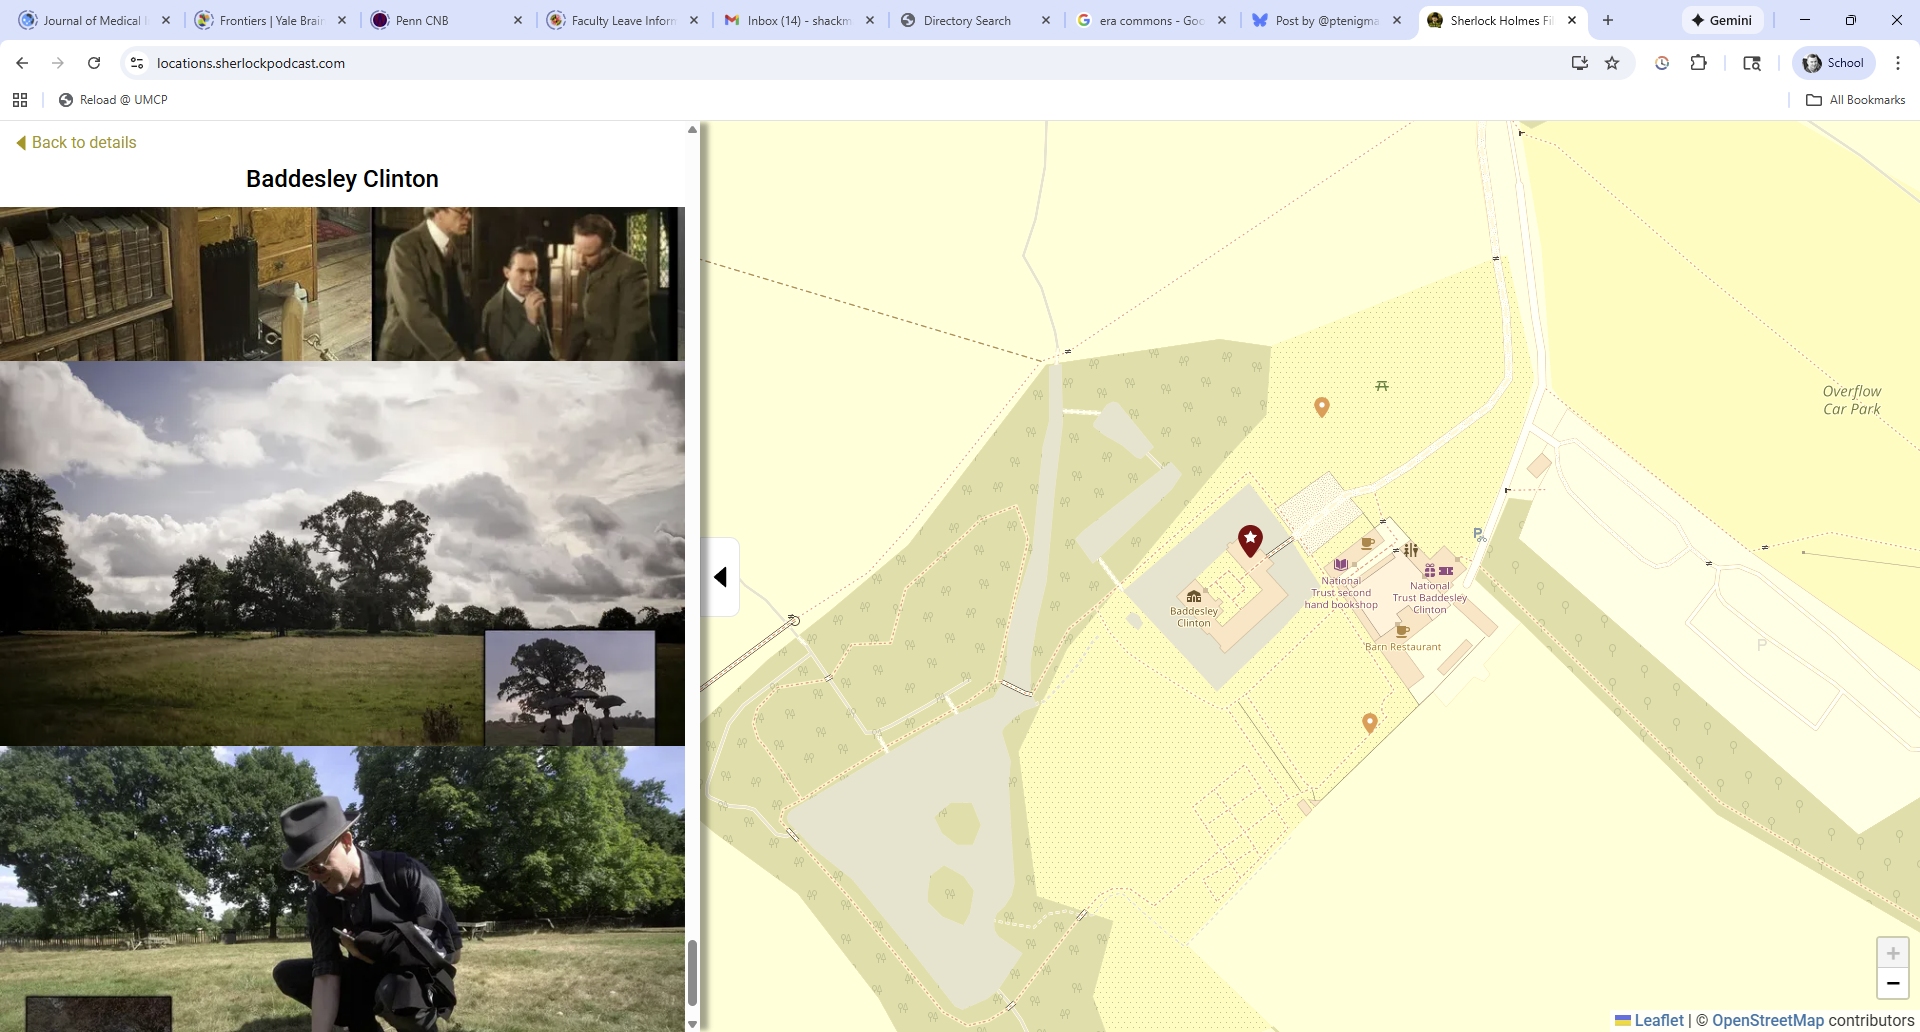
Task: Open All Bookmarks folder
Action: (x=1855, y=100)
